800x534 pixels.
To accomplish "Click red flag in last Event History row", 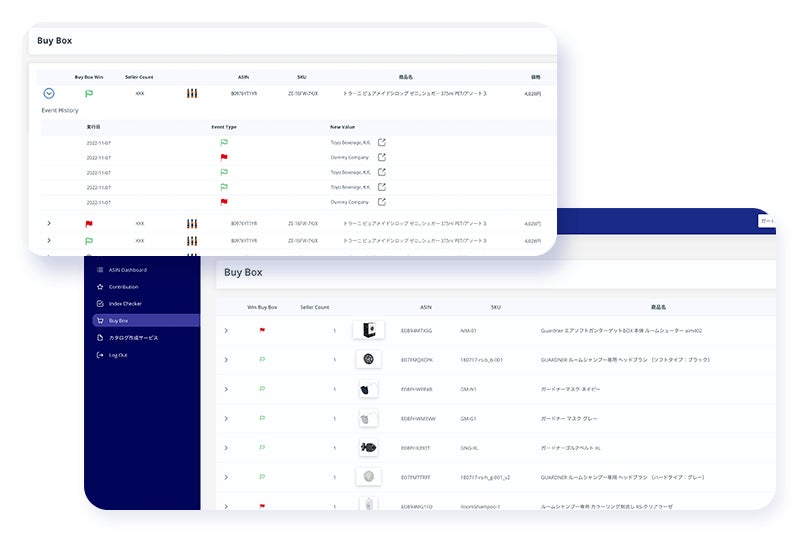I will [224, 202].
